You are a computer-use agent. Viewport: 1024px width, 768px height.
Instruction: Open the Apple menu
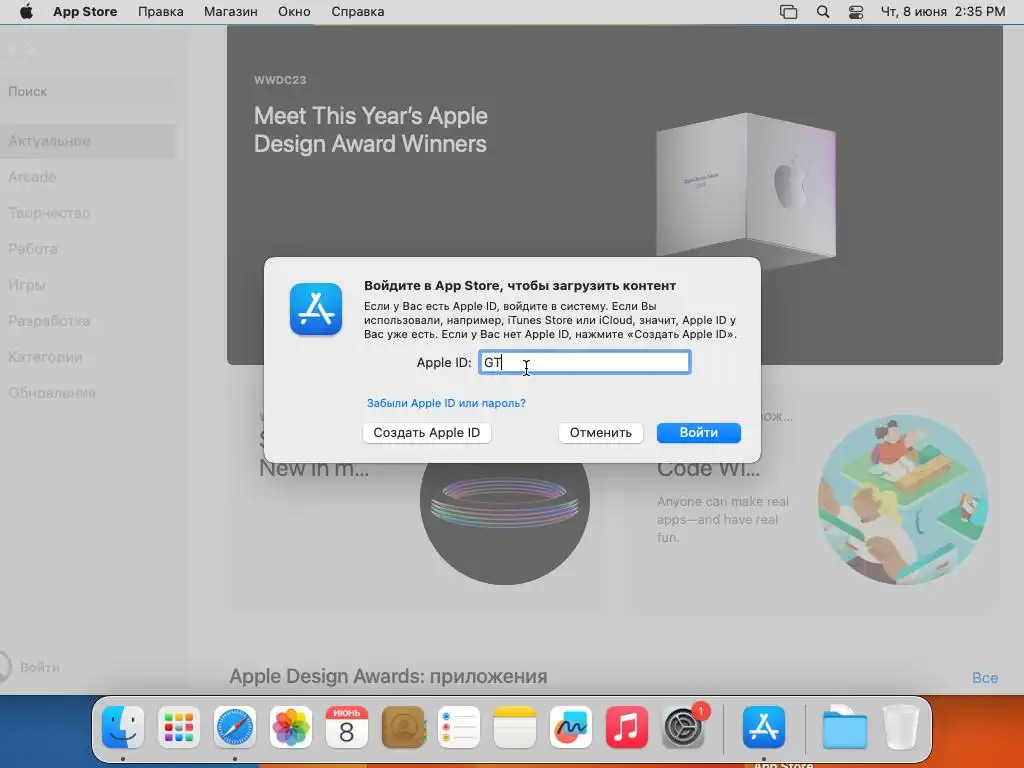(x=26, y=12)
